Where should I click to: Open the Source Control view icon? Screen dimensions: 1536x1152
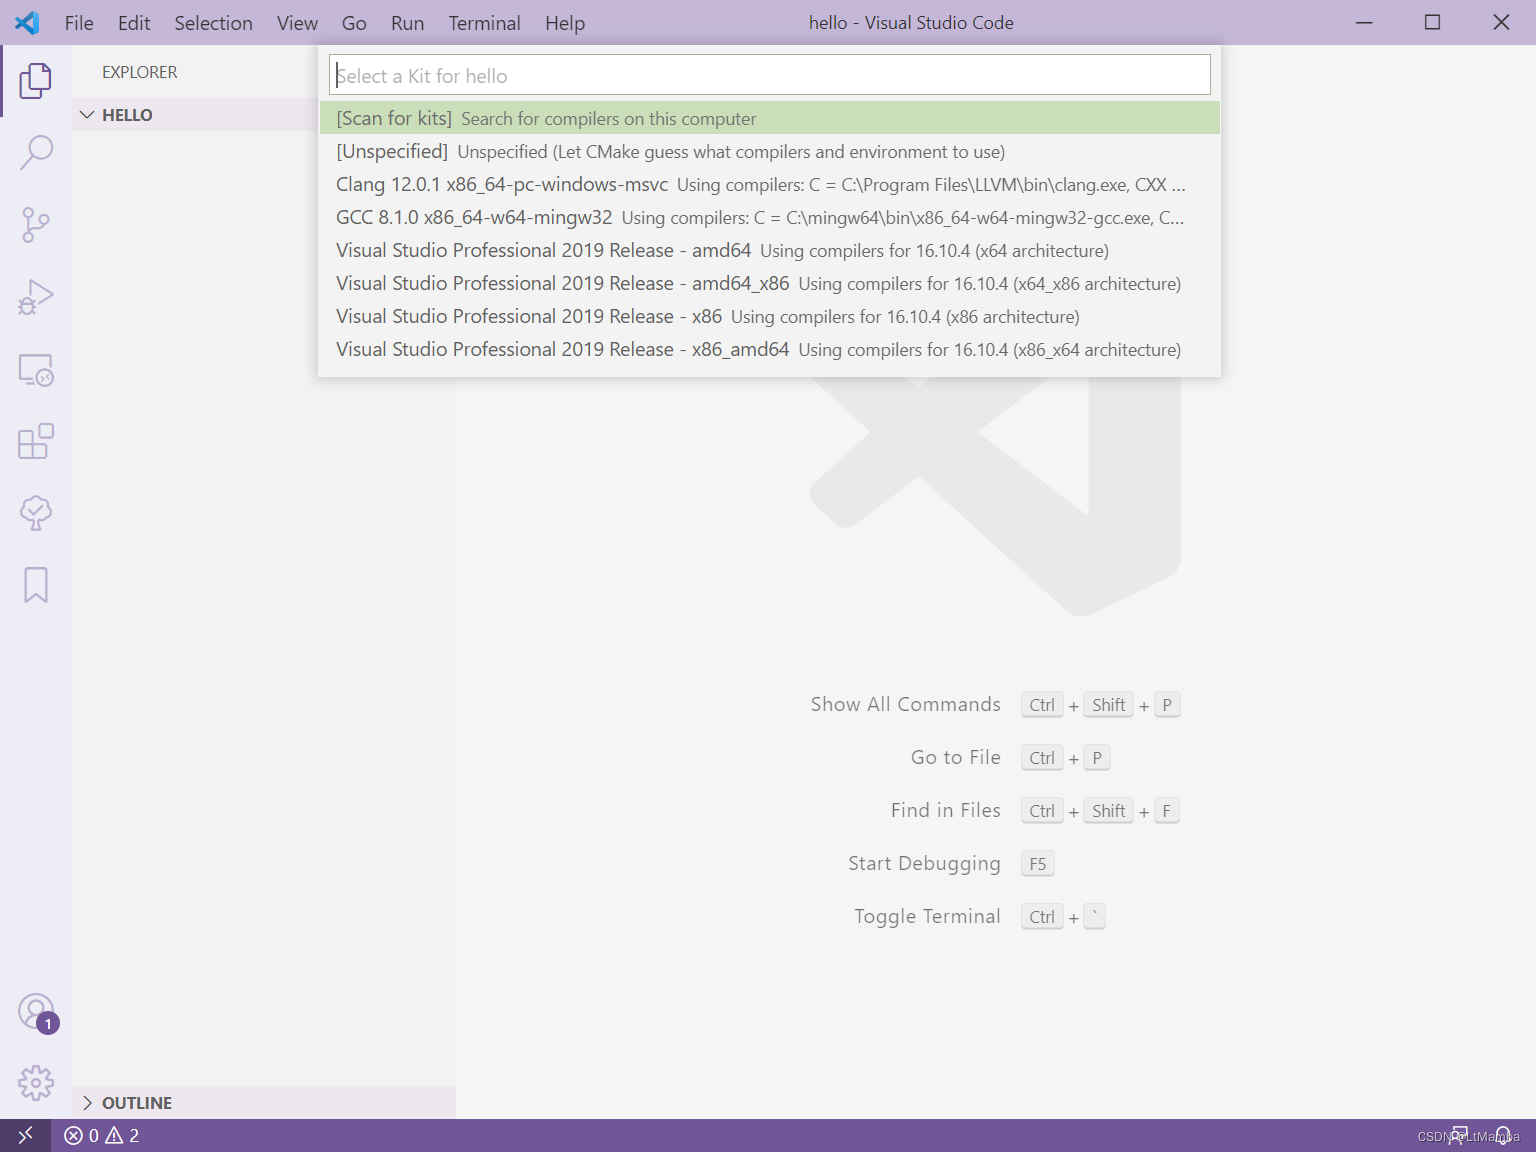(x=36, y=224)
